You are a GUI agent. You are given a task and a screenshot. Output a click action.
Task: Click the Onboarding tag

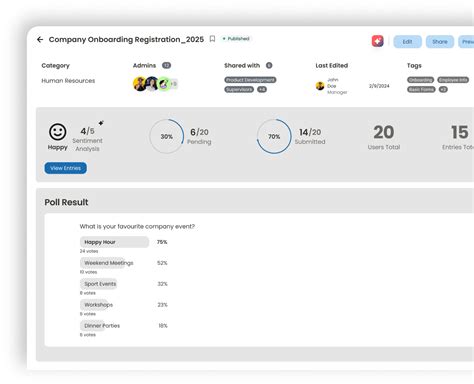(x=420, y=80)
